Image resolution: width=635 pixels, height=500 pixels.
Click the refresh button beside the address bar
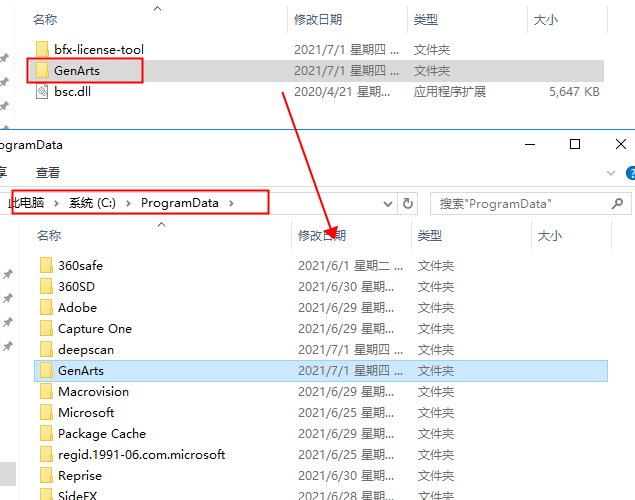coord(408,203)
